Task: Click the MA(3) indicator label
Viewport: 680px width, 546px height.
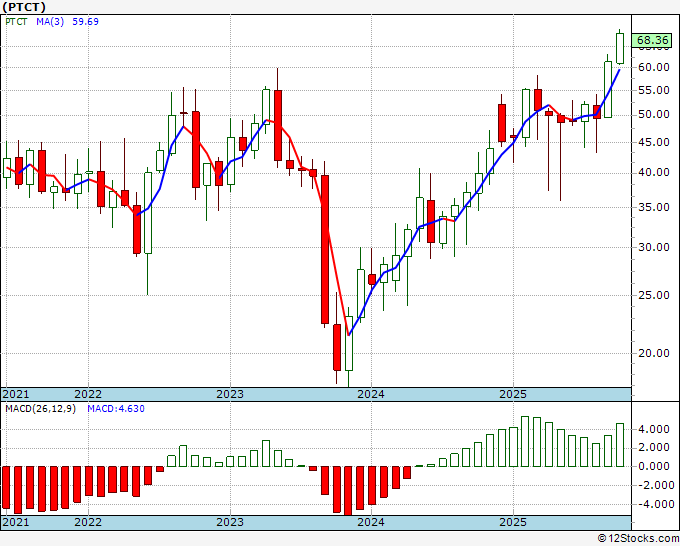Action: coord(50,22)
